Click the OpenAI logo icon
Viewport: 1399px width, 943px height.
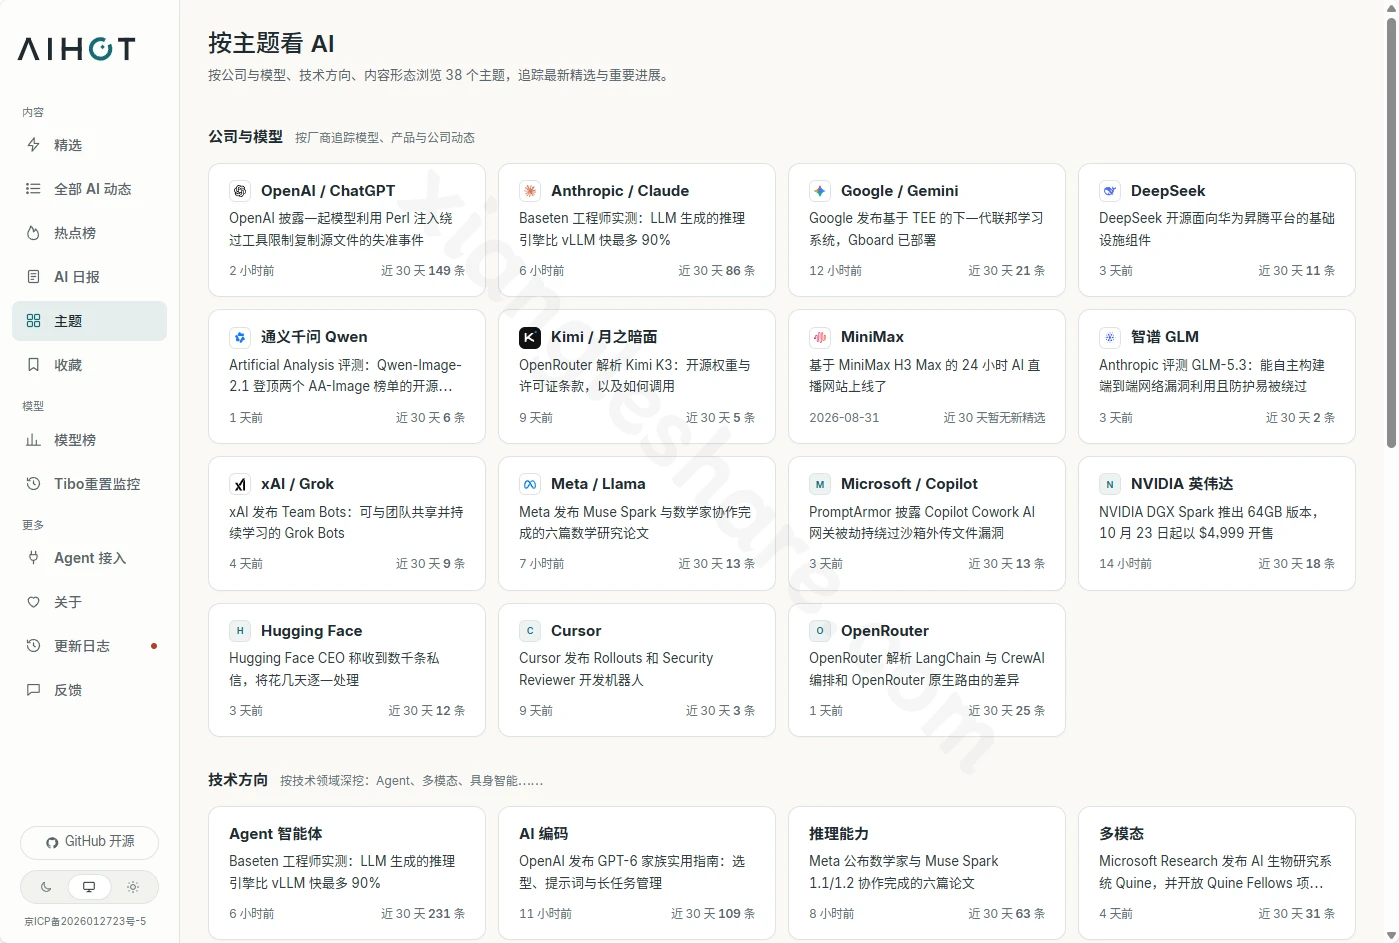[x=240, y=191]
